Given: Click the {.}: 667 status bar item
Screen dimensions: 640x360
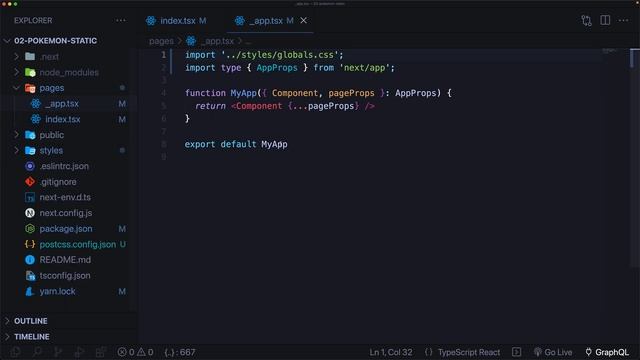Looking at the screenshot, I should [x=180, y=352].
